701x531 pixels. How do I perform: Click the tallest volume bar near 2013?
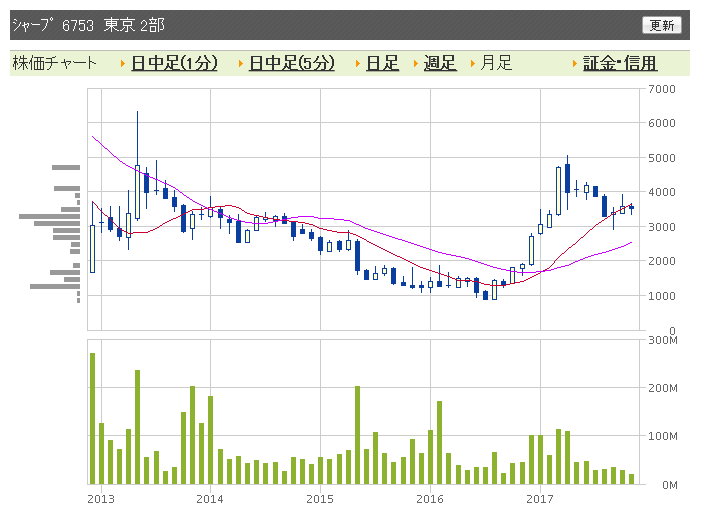point(93,418)
